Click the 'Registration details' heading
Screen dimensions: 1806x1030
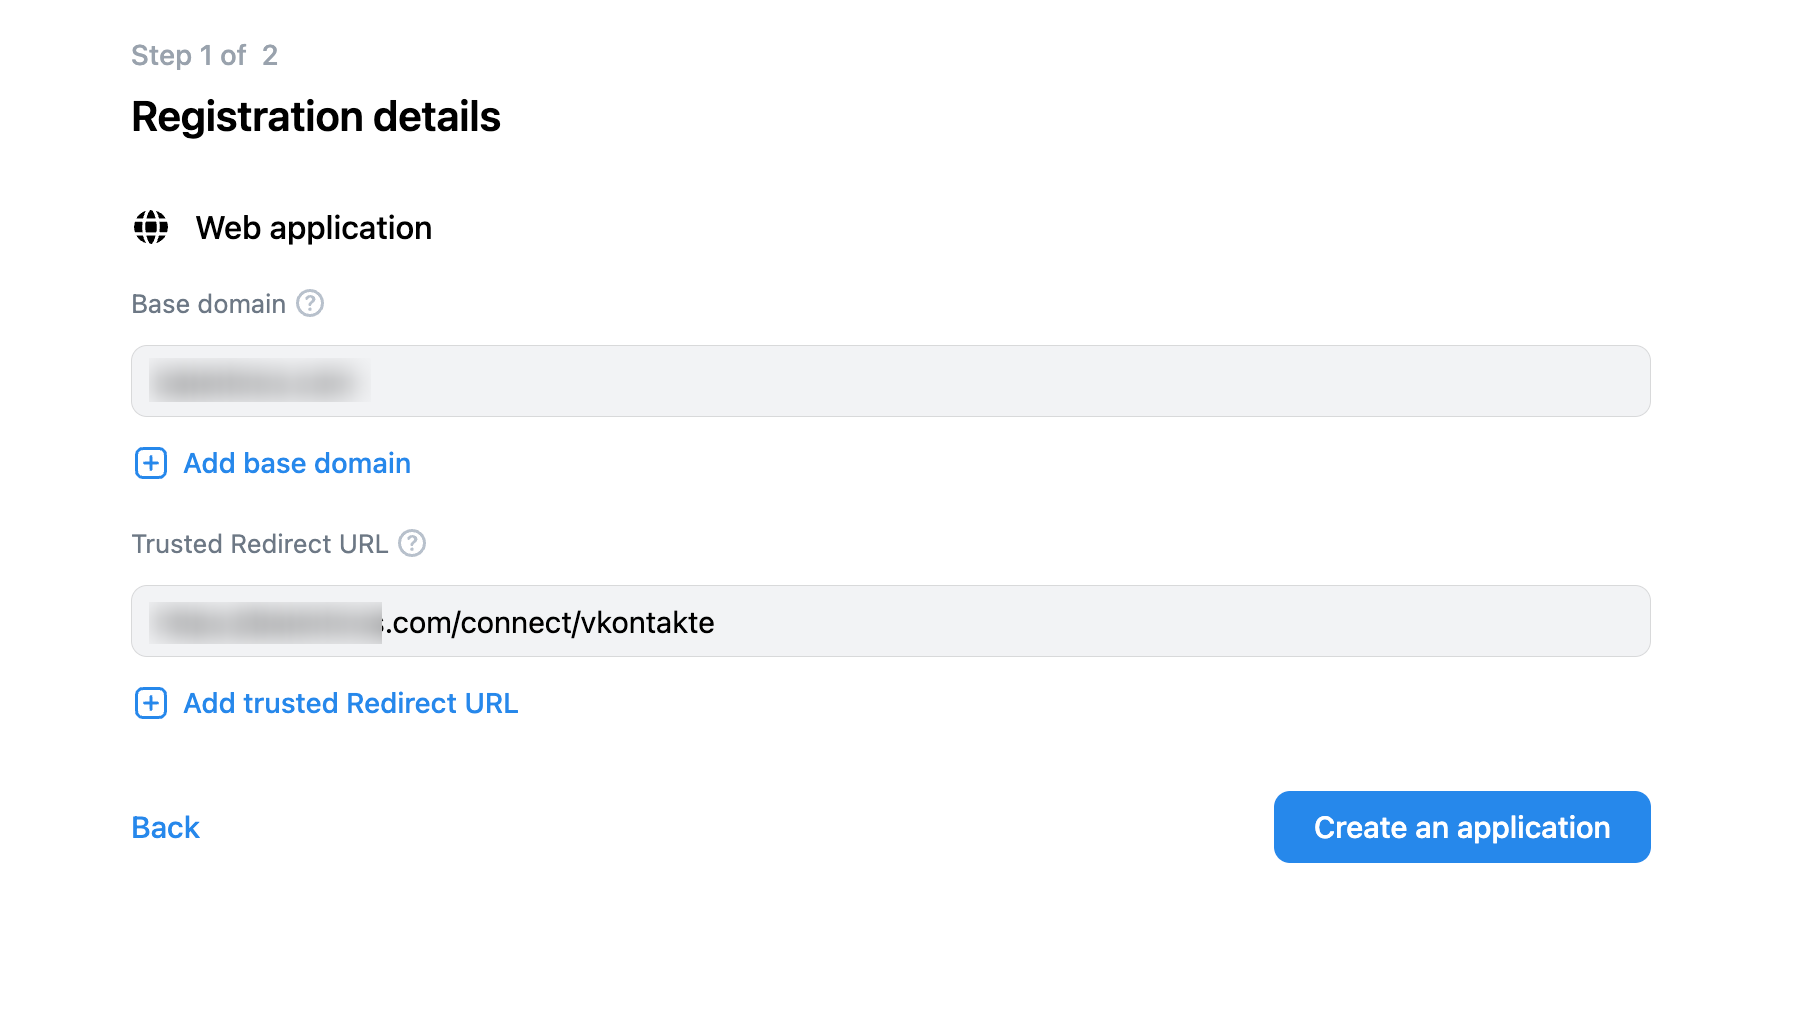pos(316,117)
